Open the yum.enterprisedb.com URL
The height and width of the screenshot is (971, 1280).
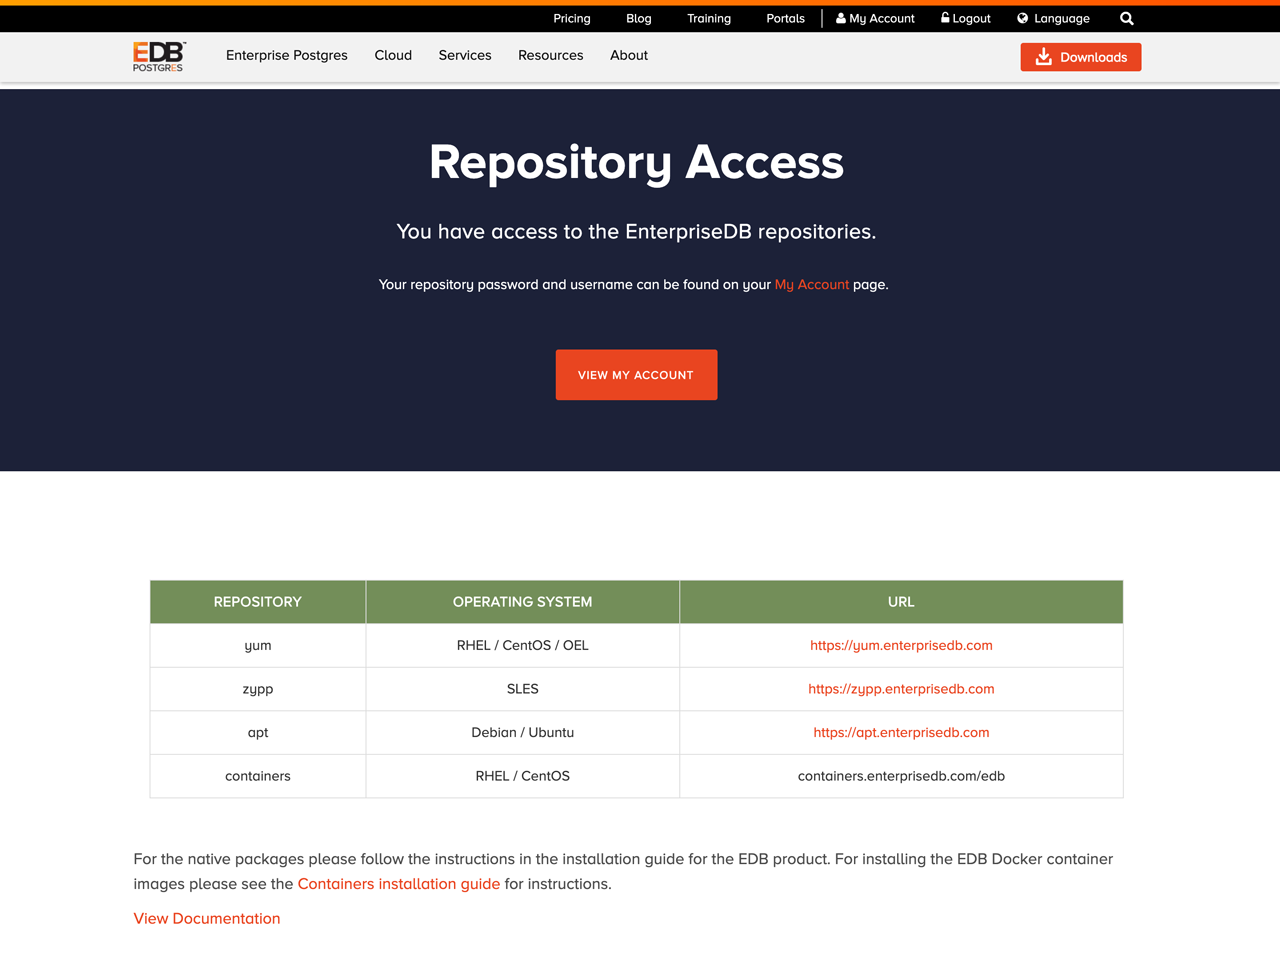coord(901,645)
